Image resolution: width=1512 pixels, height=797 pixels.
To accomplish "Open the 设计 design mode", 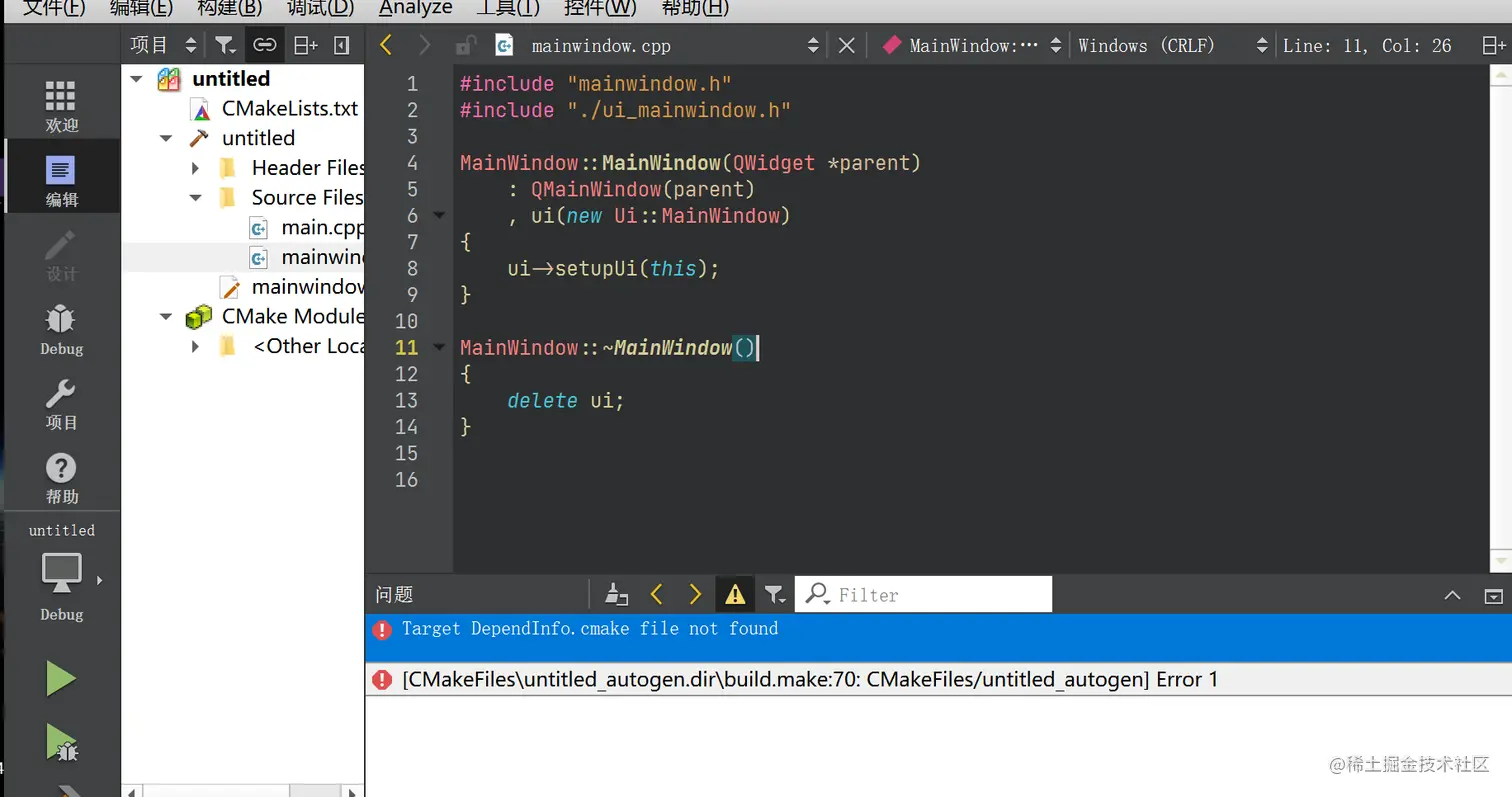I will pos(61,255).
